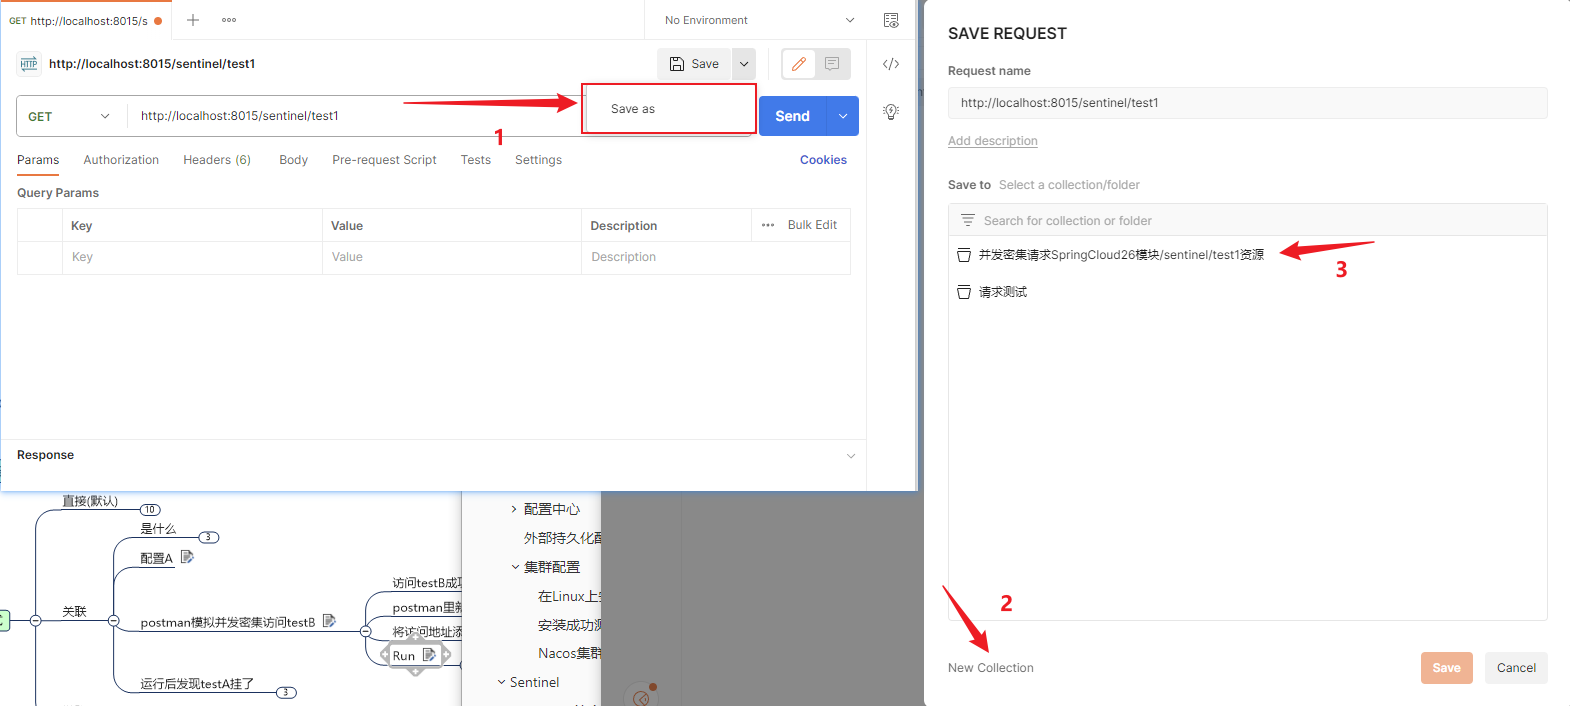1570x706 pixels.
Task: Open the GET method dropdown
Action: [70, 116]
